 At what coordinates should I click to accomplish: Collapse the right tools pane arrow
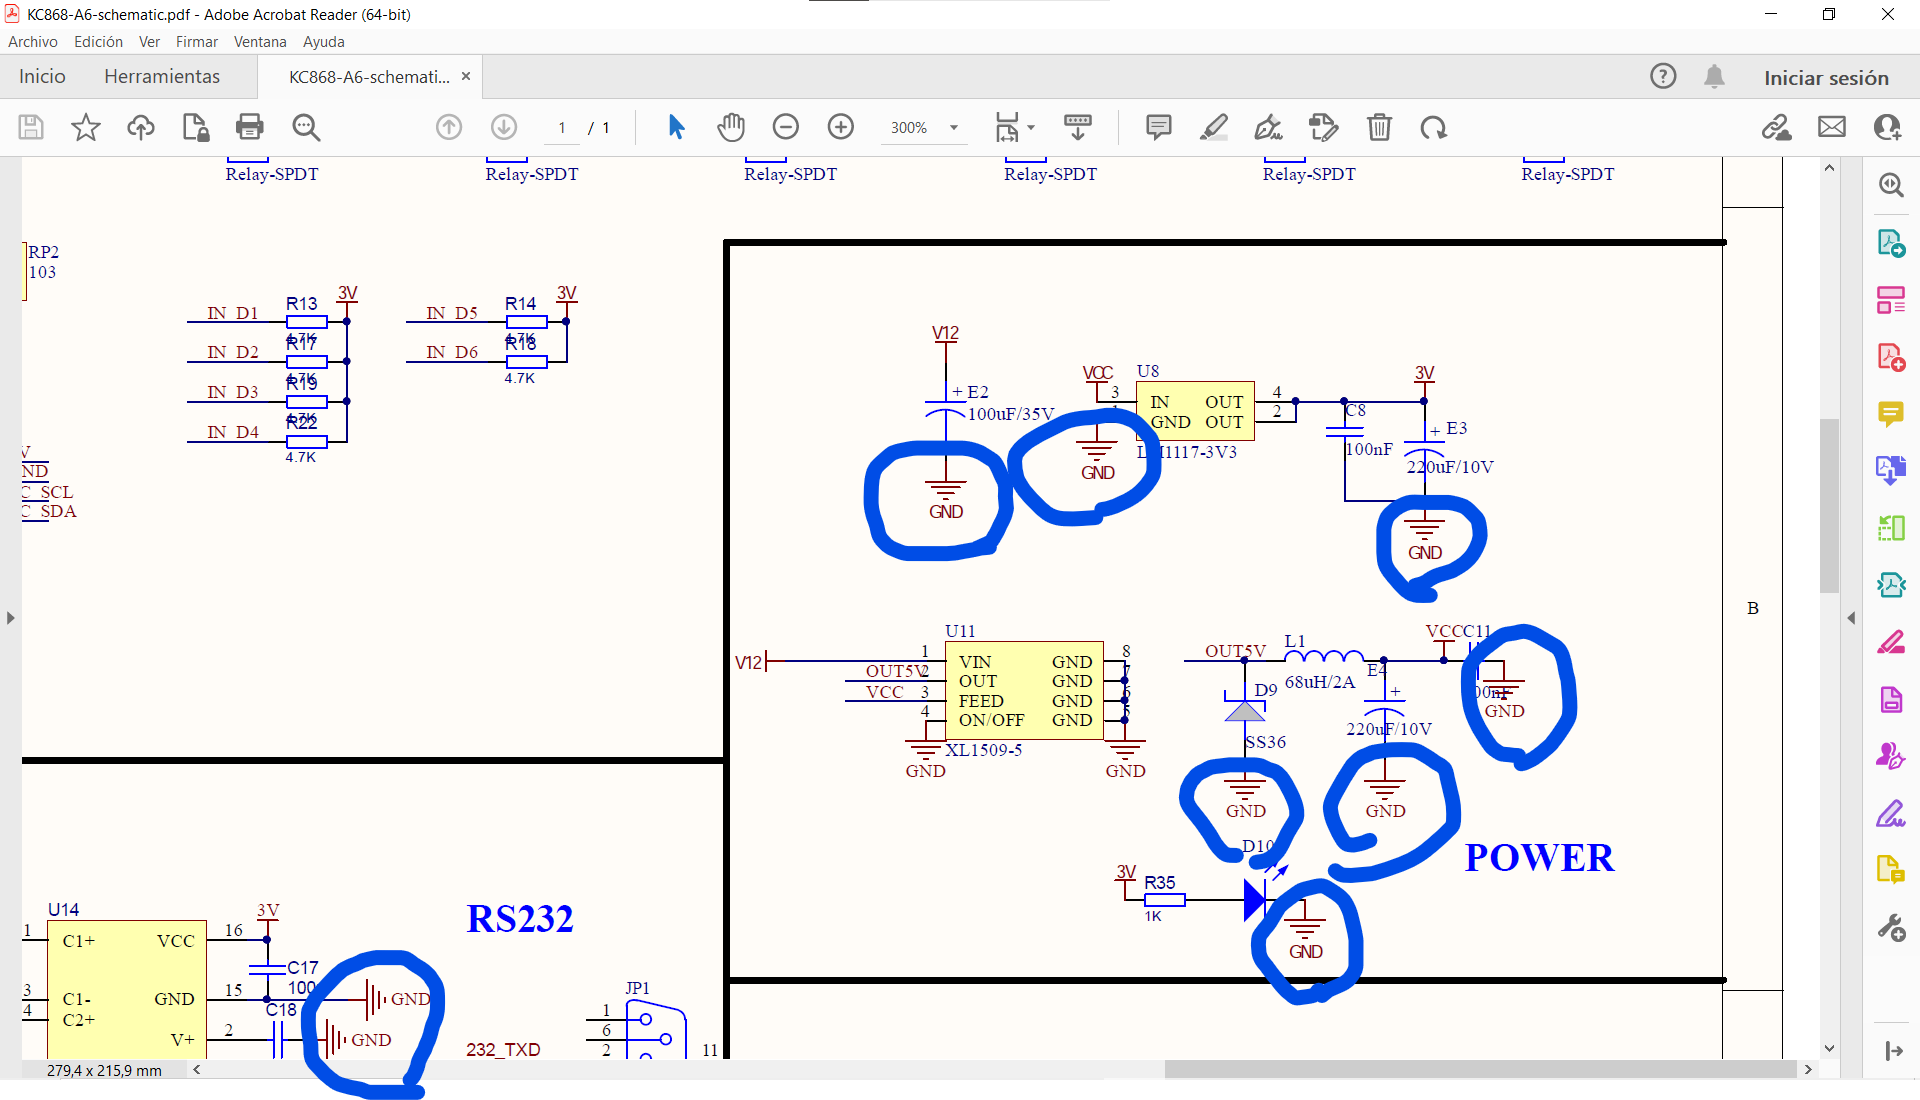pos(1851,618)
